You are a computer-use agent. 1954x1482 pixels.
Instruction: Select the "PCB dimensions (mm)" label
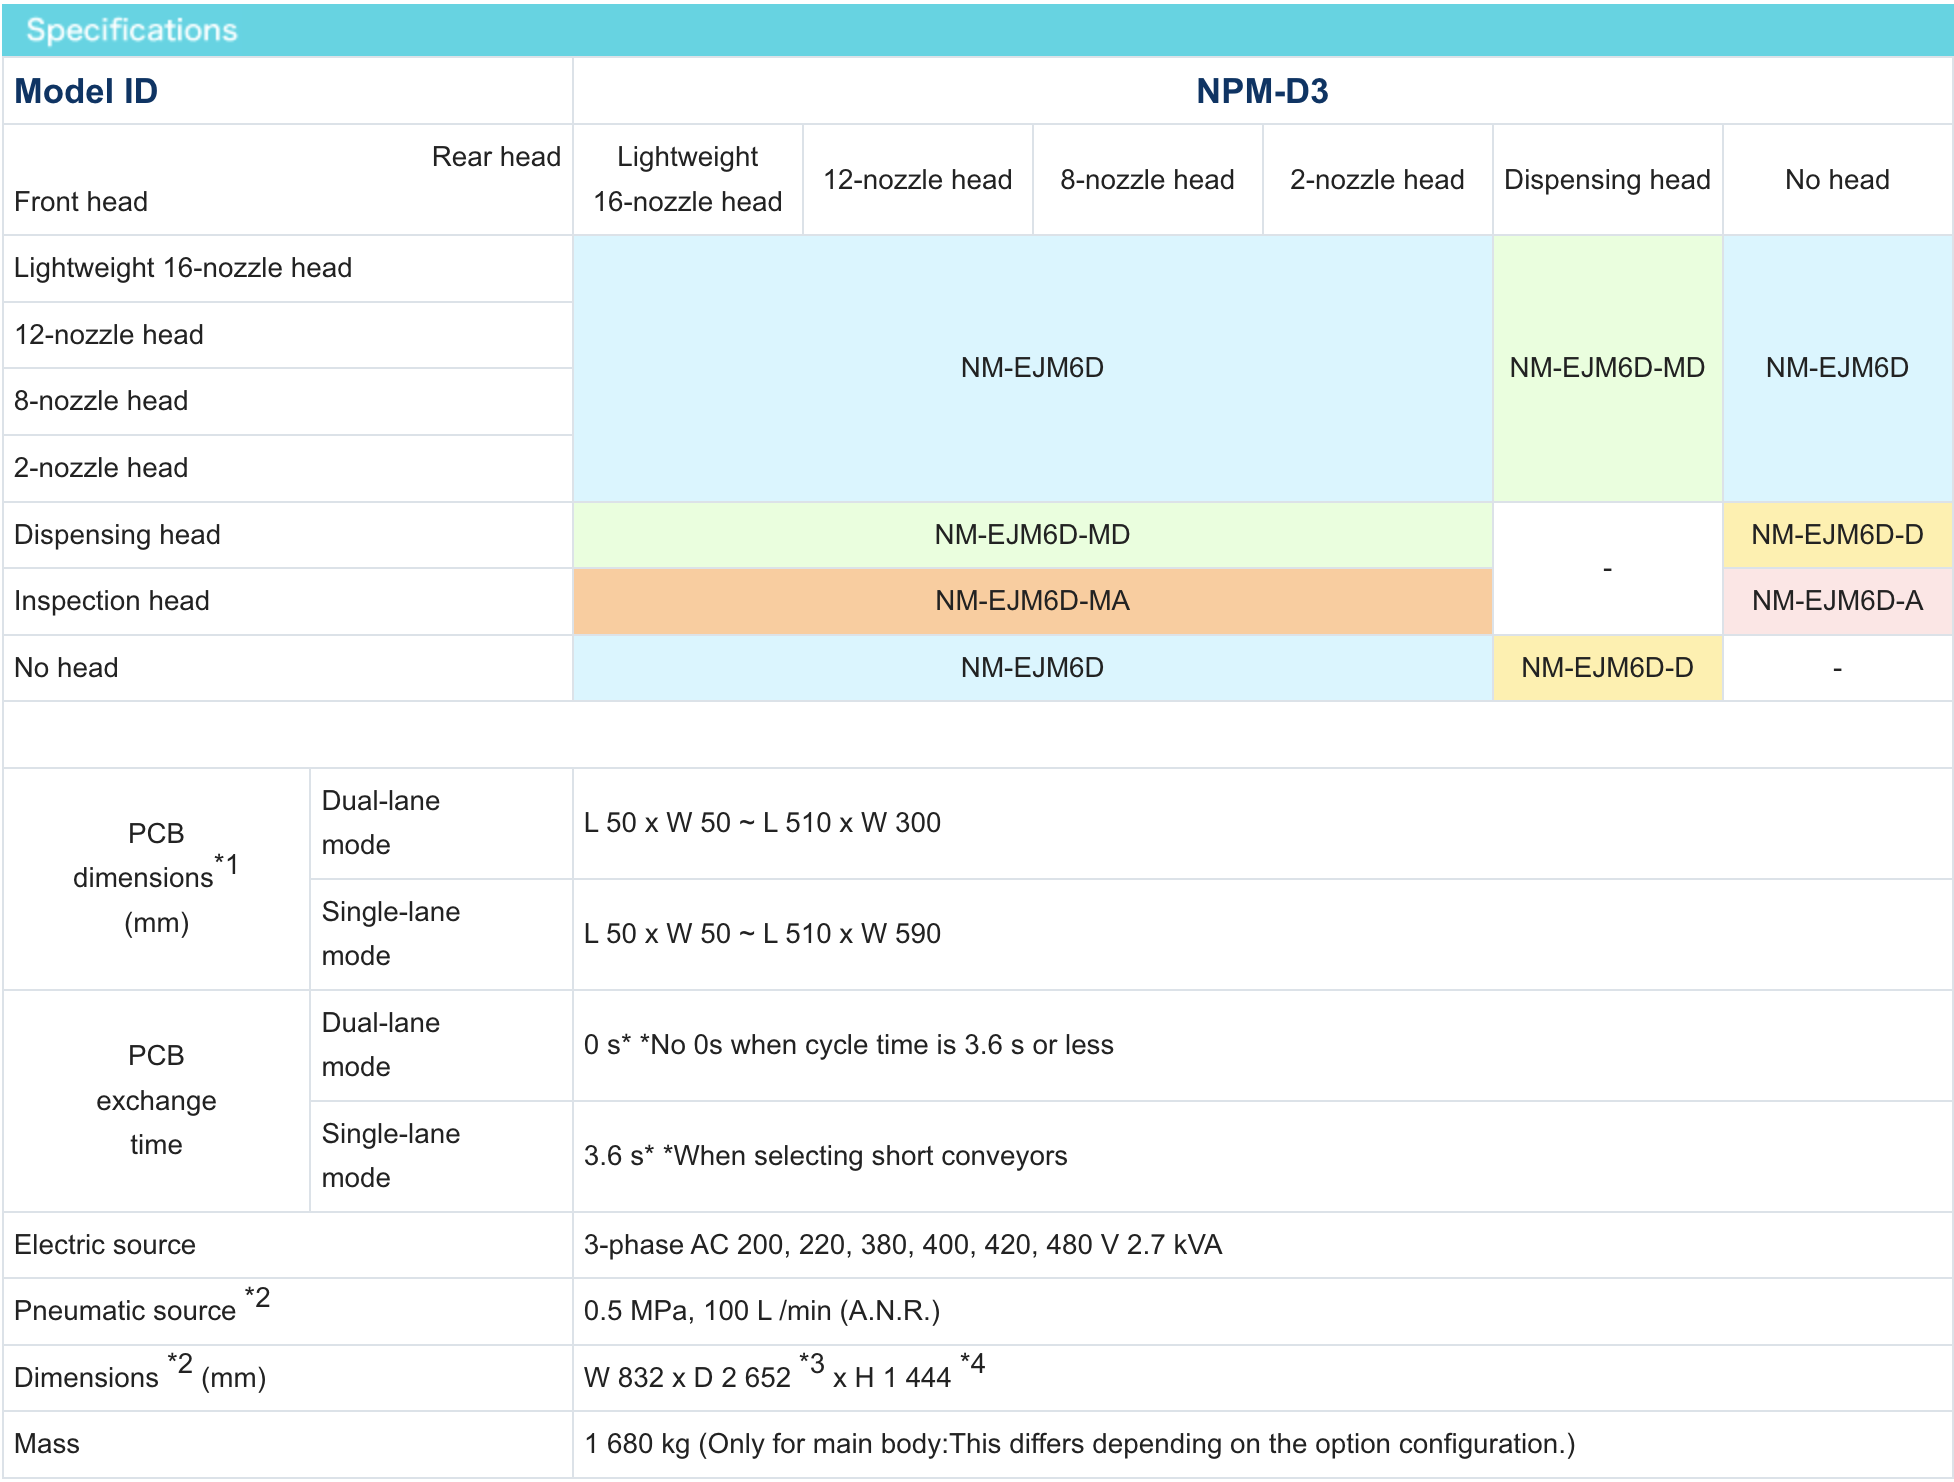[x=156, y=878]
